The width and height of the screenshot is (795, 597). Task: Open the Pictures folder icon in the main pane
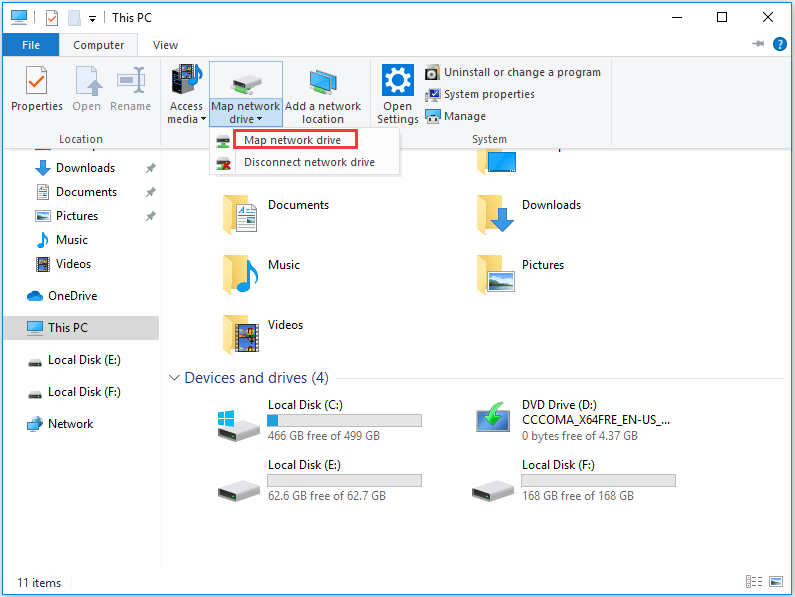point(495,274)
